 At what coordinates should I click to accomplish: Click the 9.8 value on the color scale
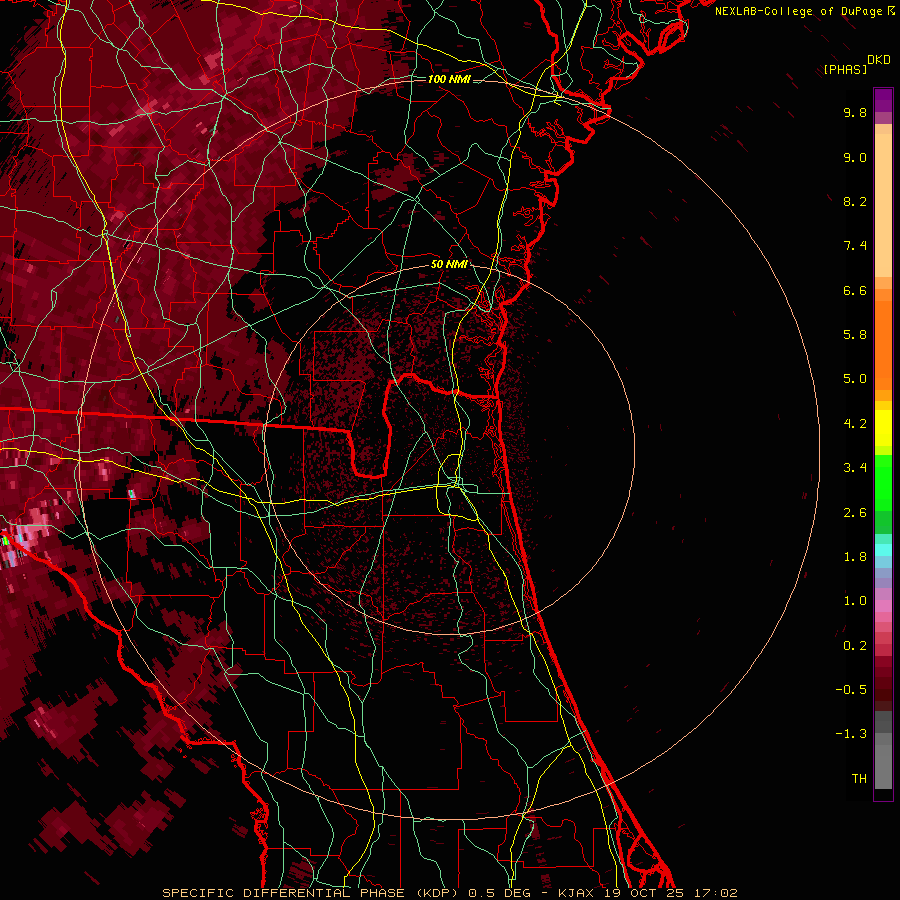tap(855, 112)
